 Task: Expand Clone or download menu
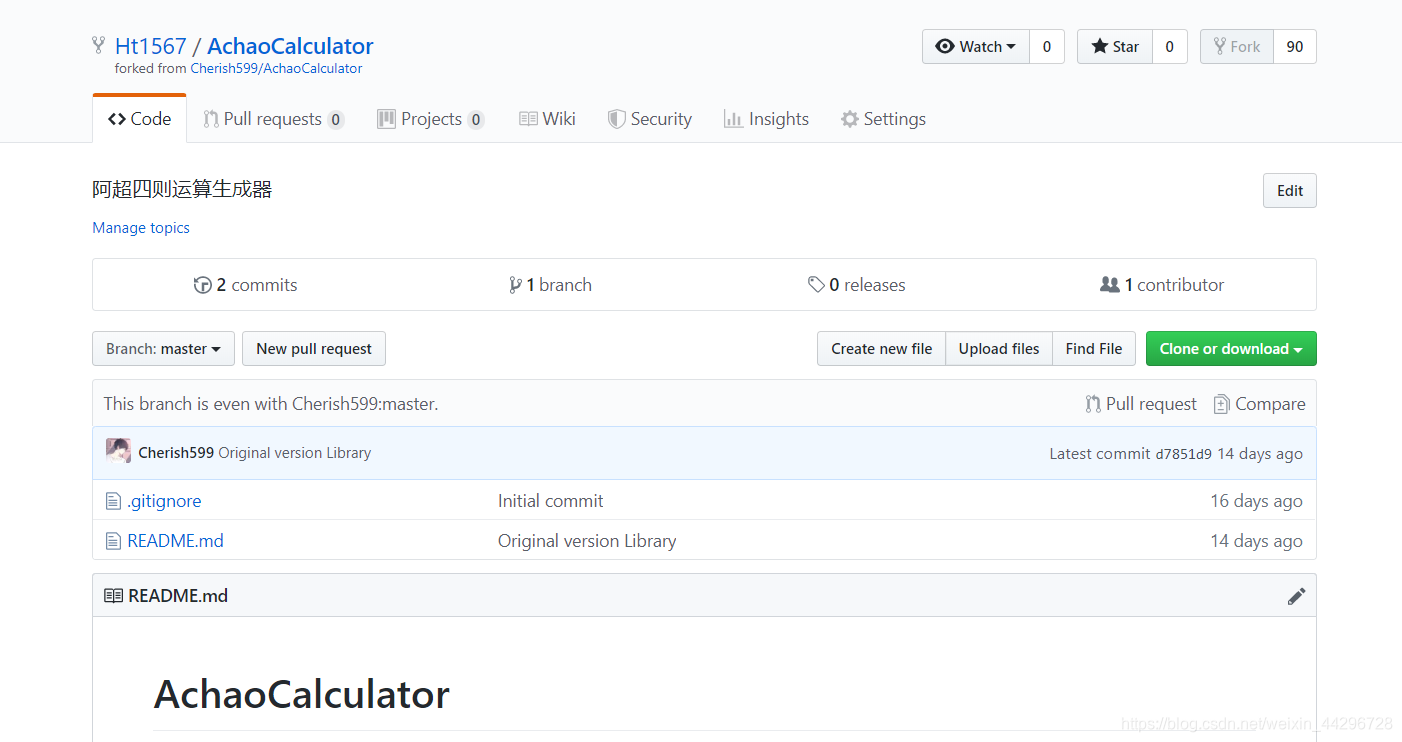click(x=1231, y=349)
